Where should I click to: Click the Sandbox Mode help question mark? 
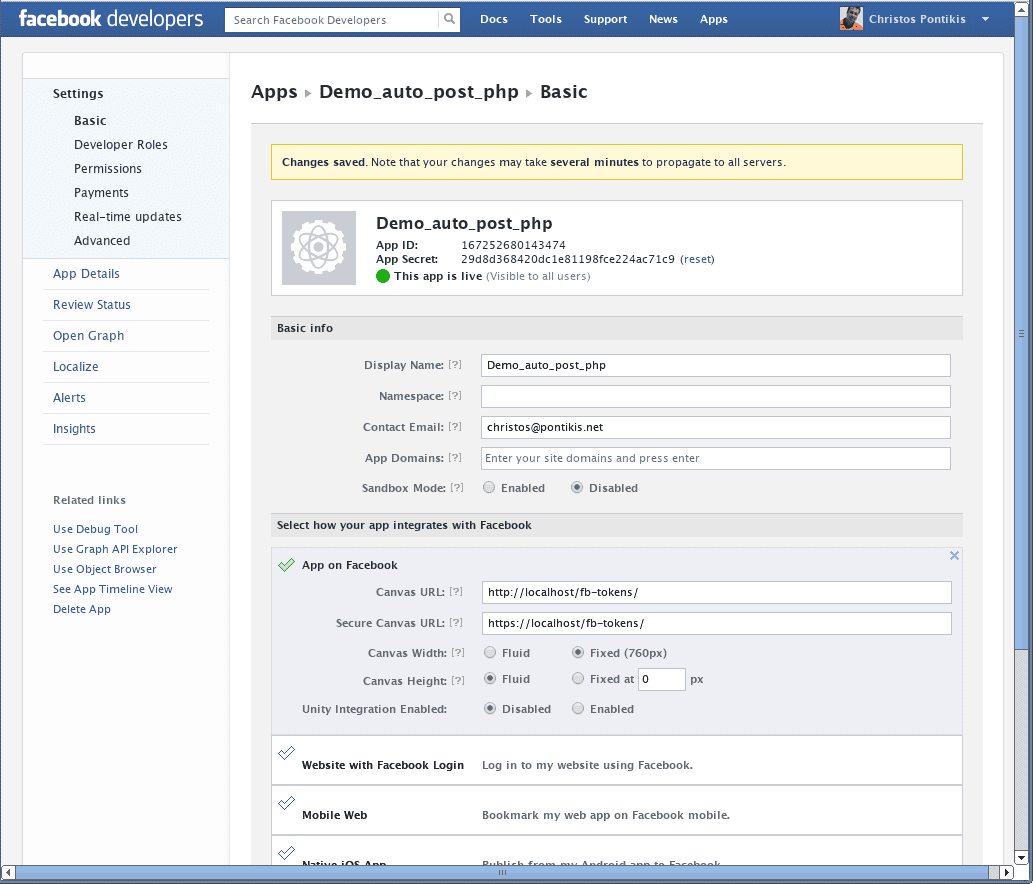[x=457, y=487]
